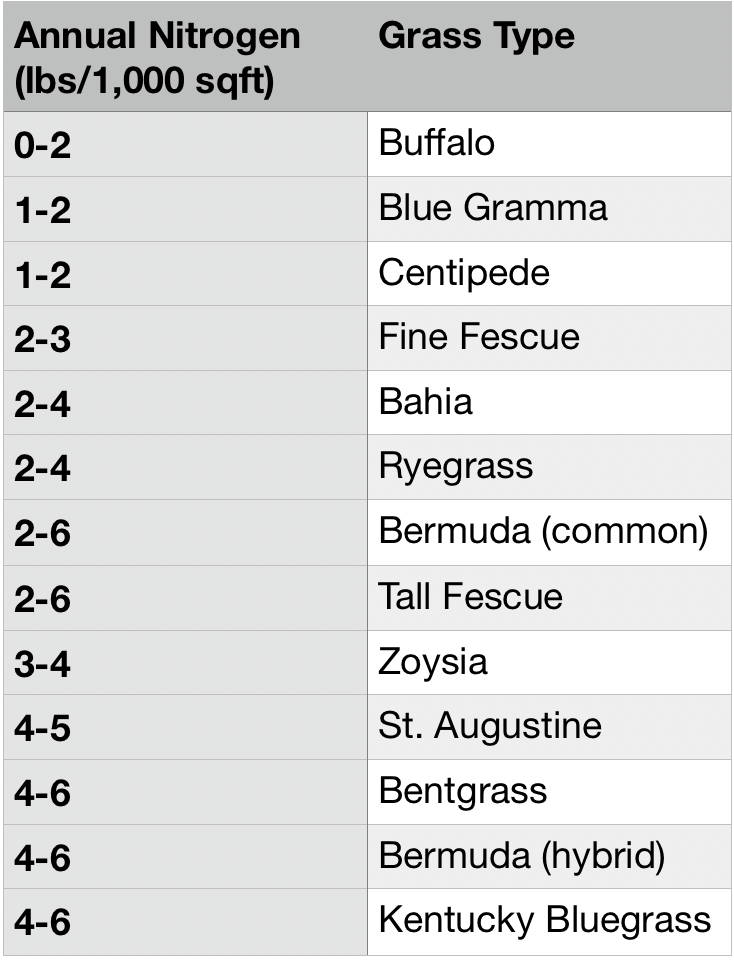734x960 pixels.
Task: Select the Bahia grass cell
Action: tap(549, 403)
